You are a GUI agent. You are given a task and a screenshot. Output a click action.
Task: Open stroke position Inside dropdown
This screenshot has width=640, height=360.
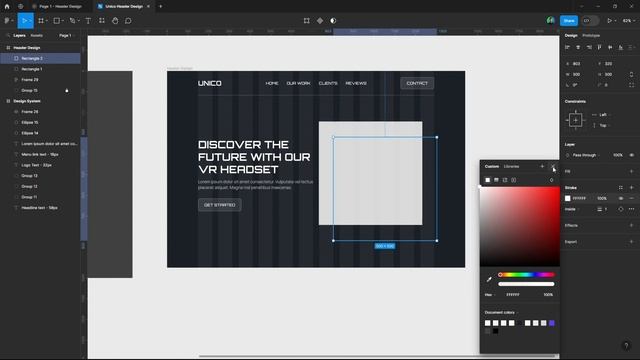click(572, 209)
